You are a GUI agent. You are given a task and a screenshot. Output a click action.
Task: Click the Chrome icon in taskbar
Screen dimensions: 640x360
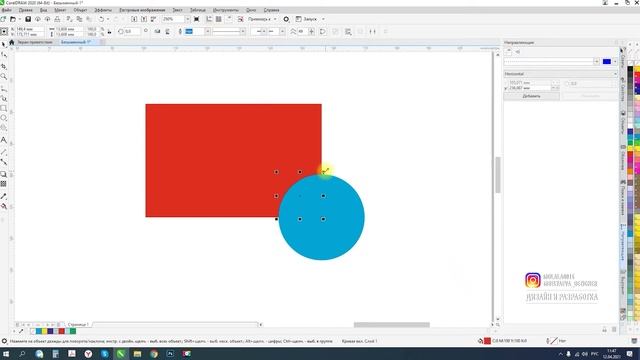pos(153,354)
